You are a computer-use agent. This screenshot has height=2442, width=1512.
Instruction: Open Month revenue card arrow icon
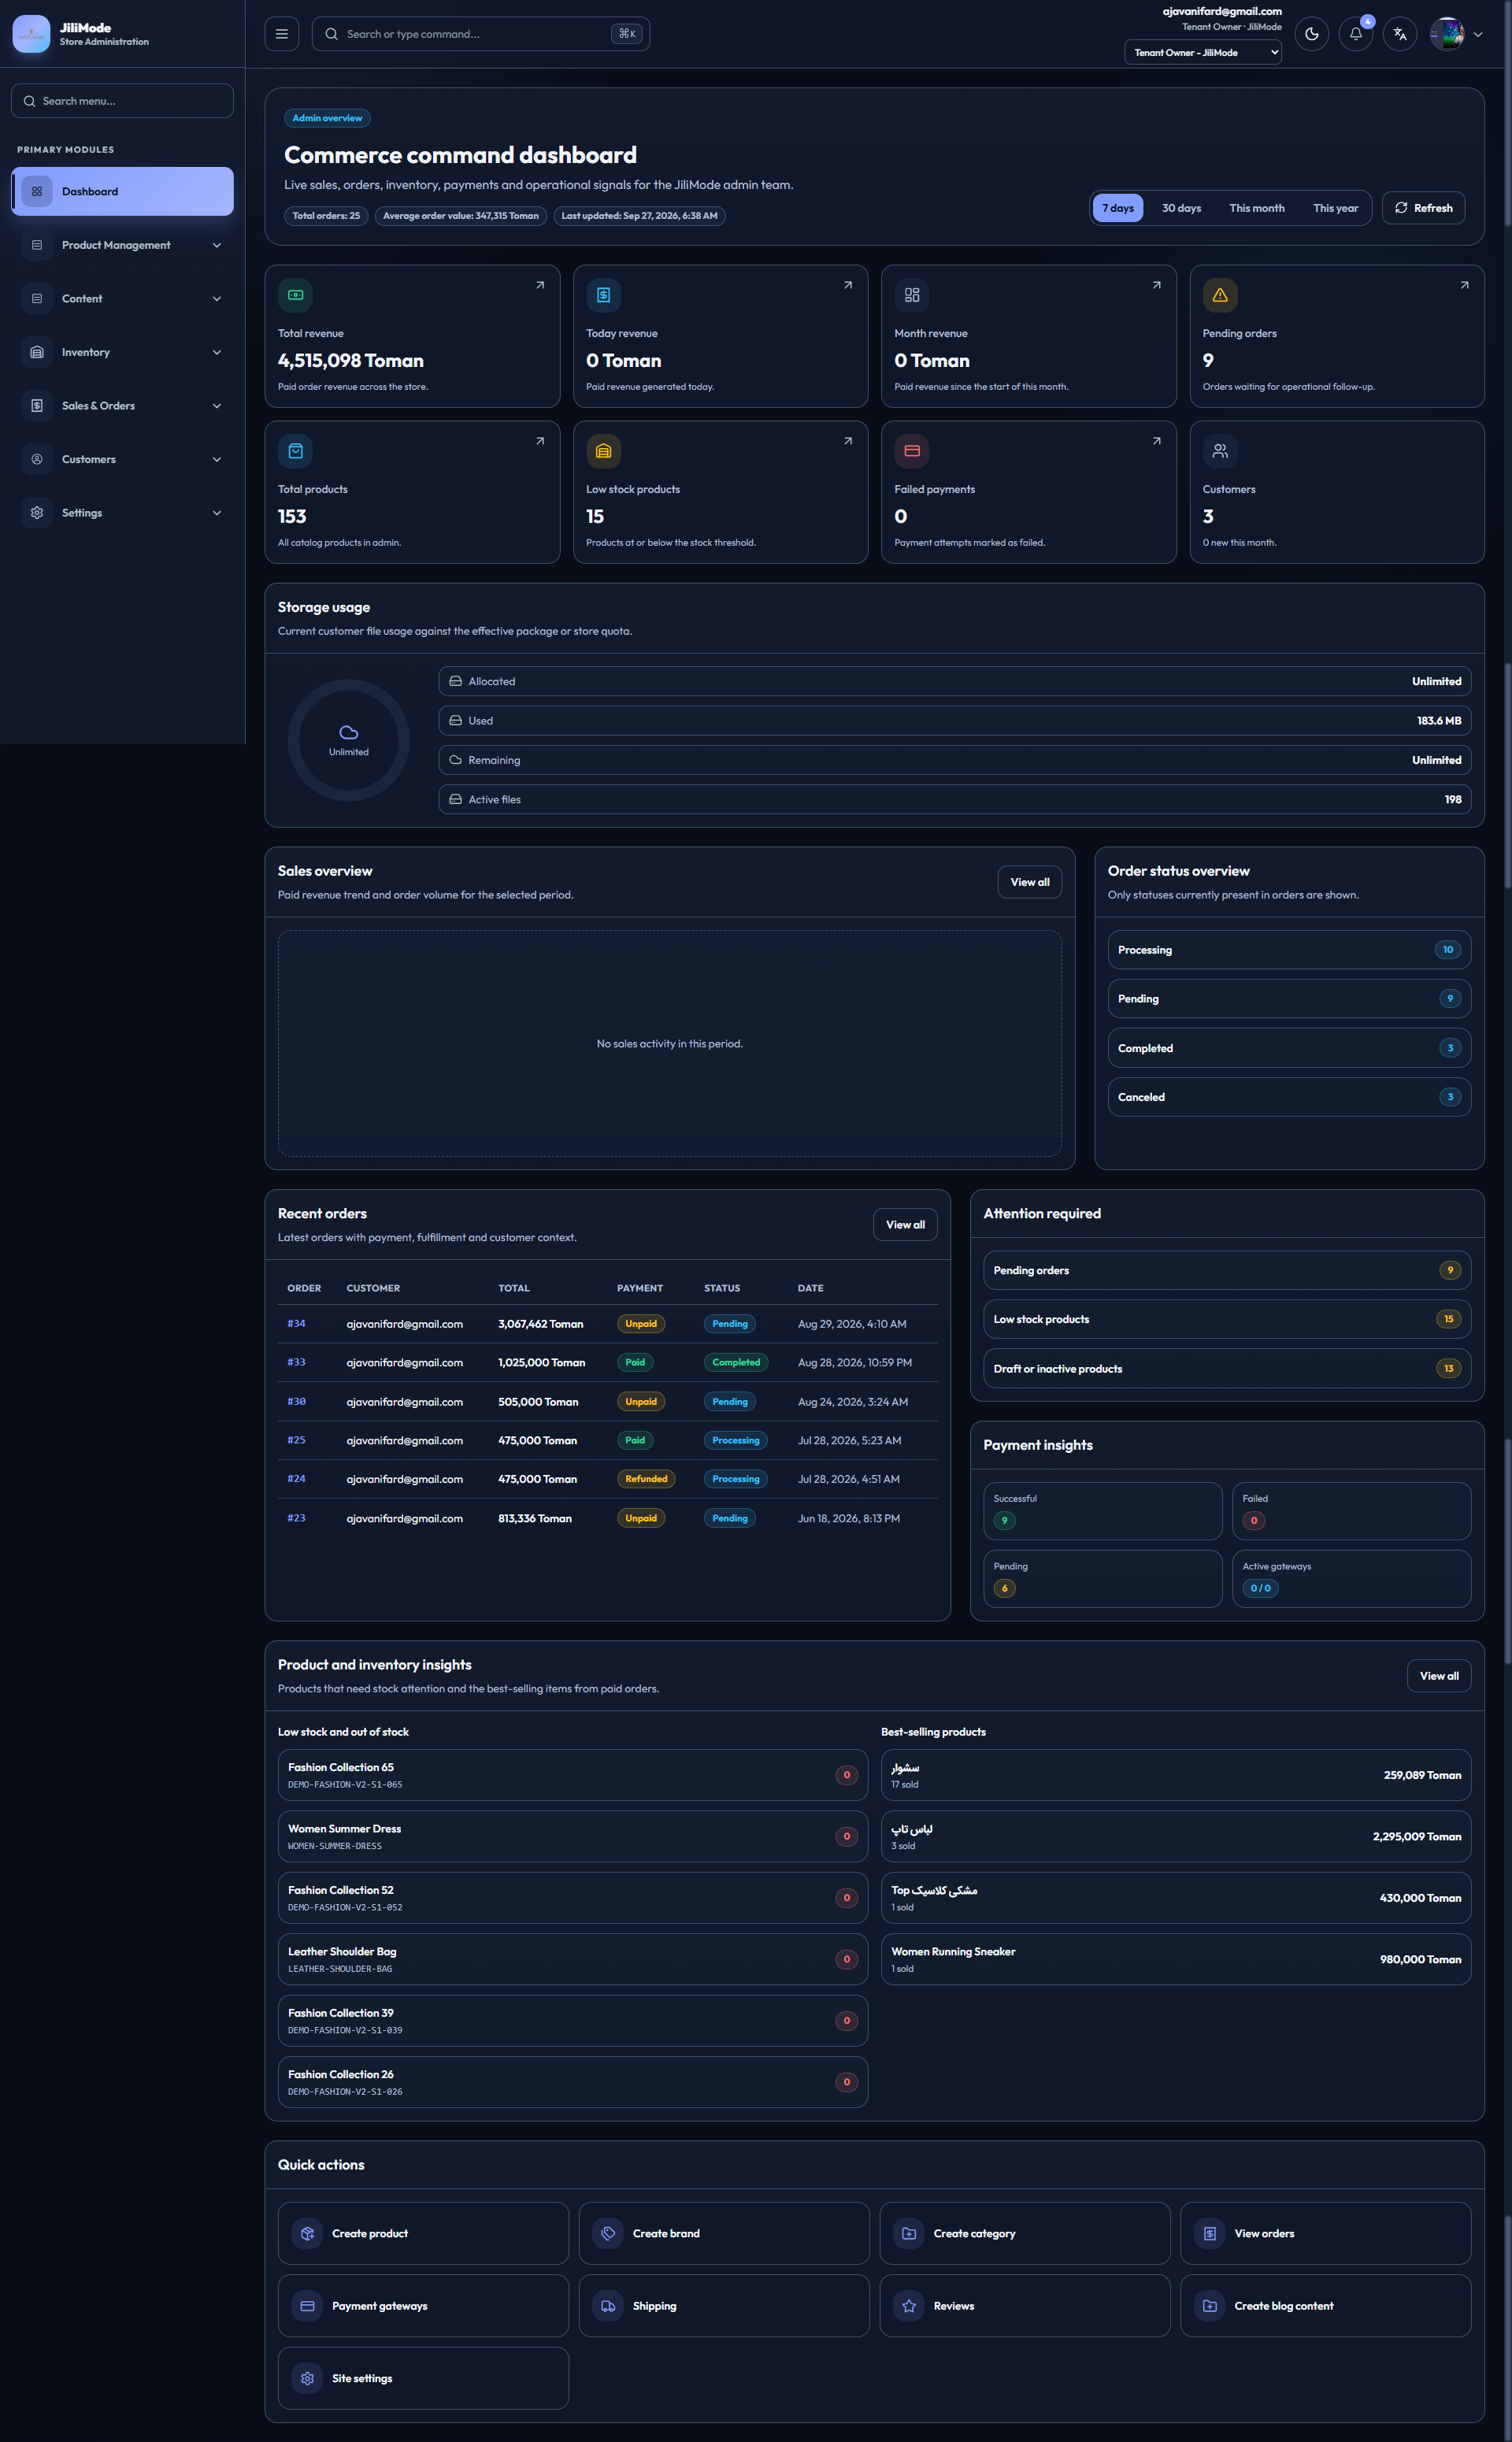tap(1157, 285)
